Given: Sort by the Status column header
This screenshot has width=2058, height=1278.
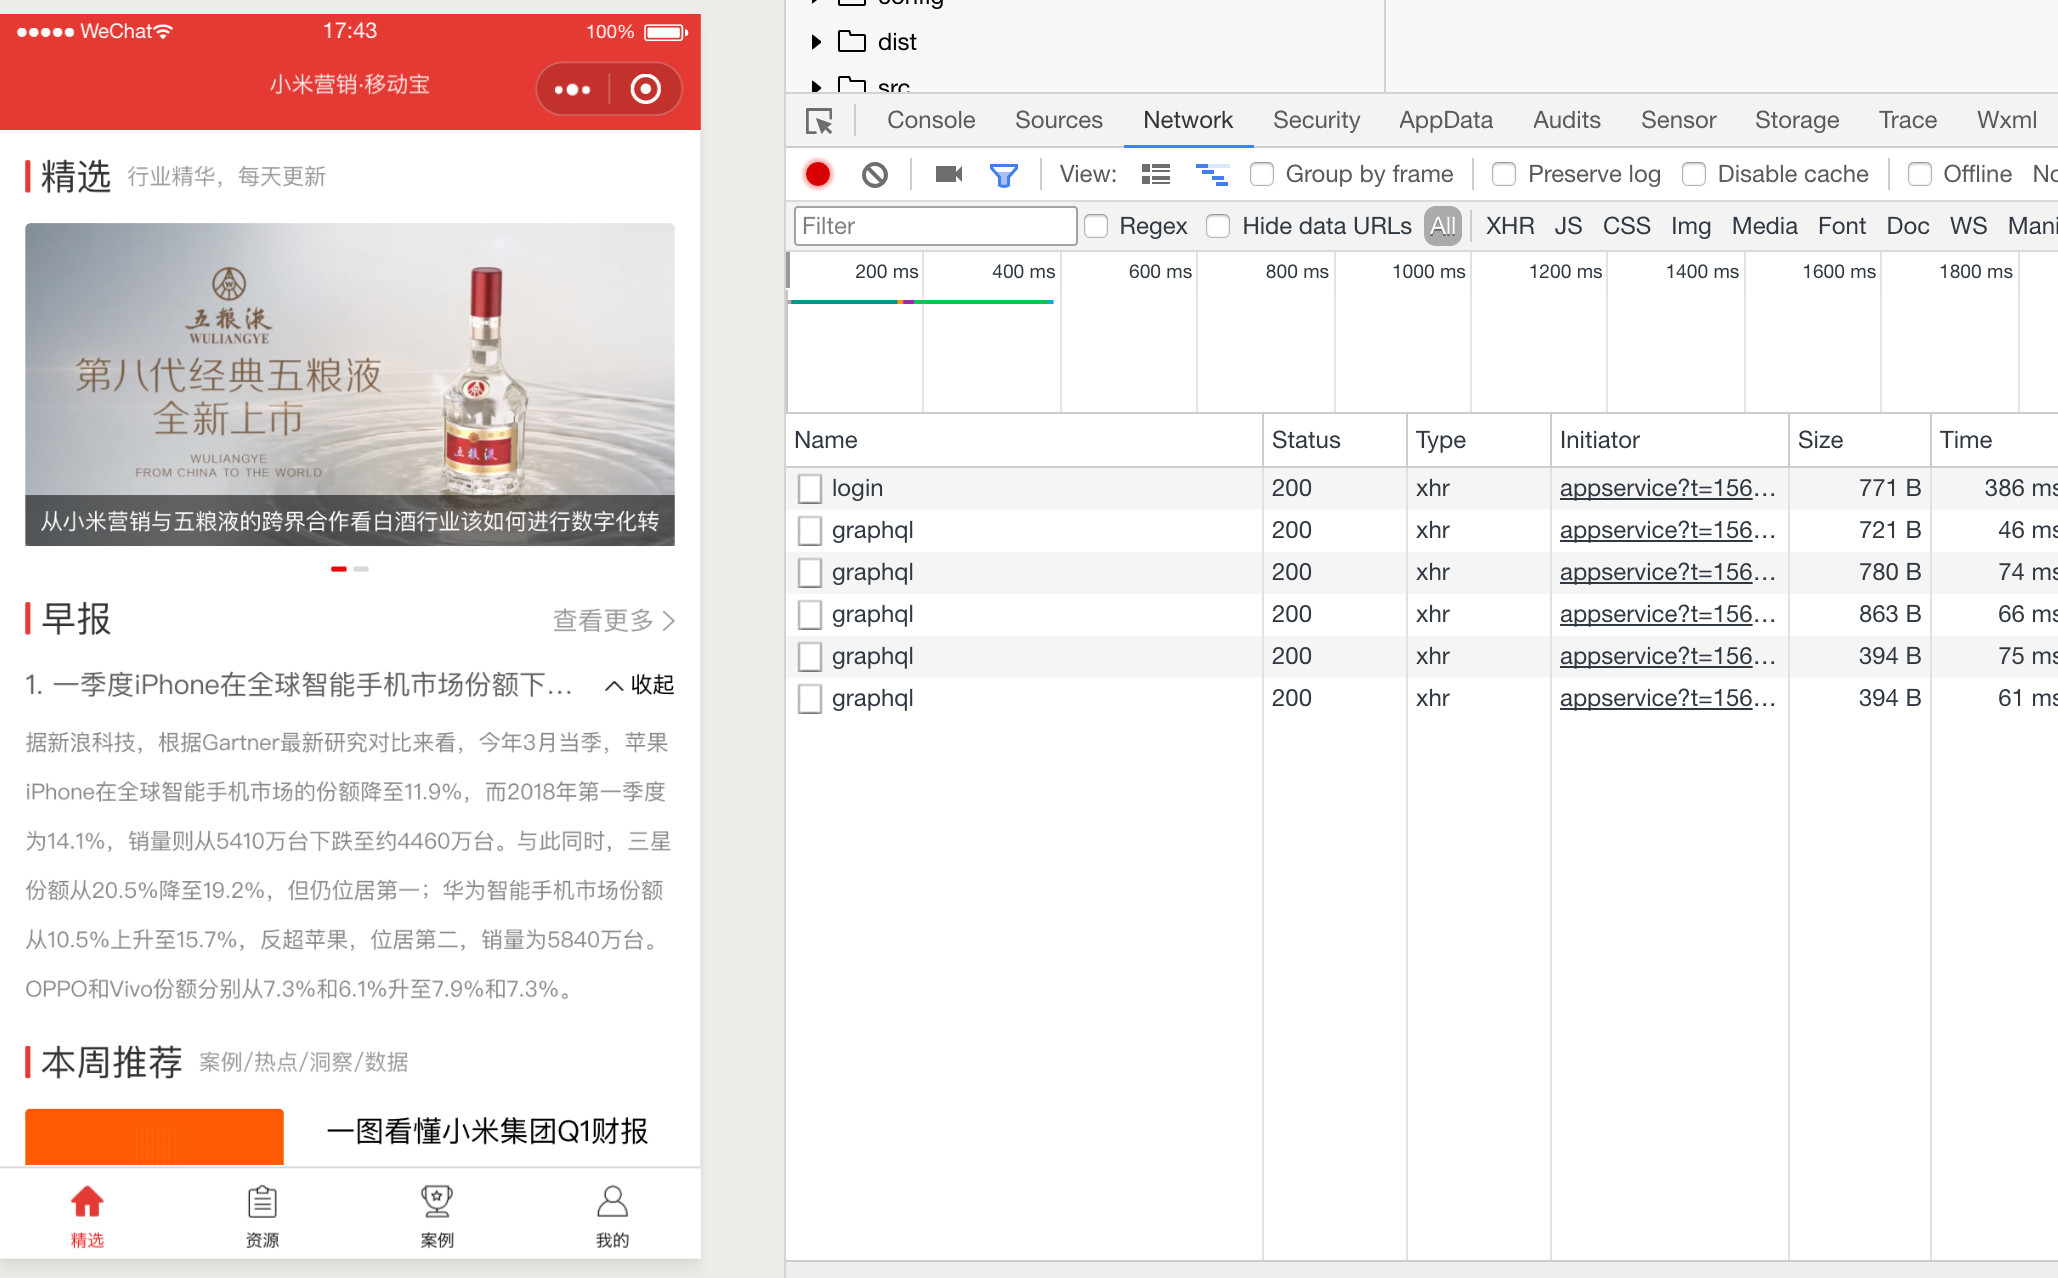Looking at the screenshot, I should coord(1335,440).
